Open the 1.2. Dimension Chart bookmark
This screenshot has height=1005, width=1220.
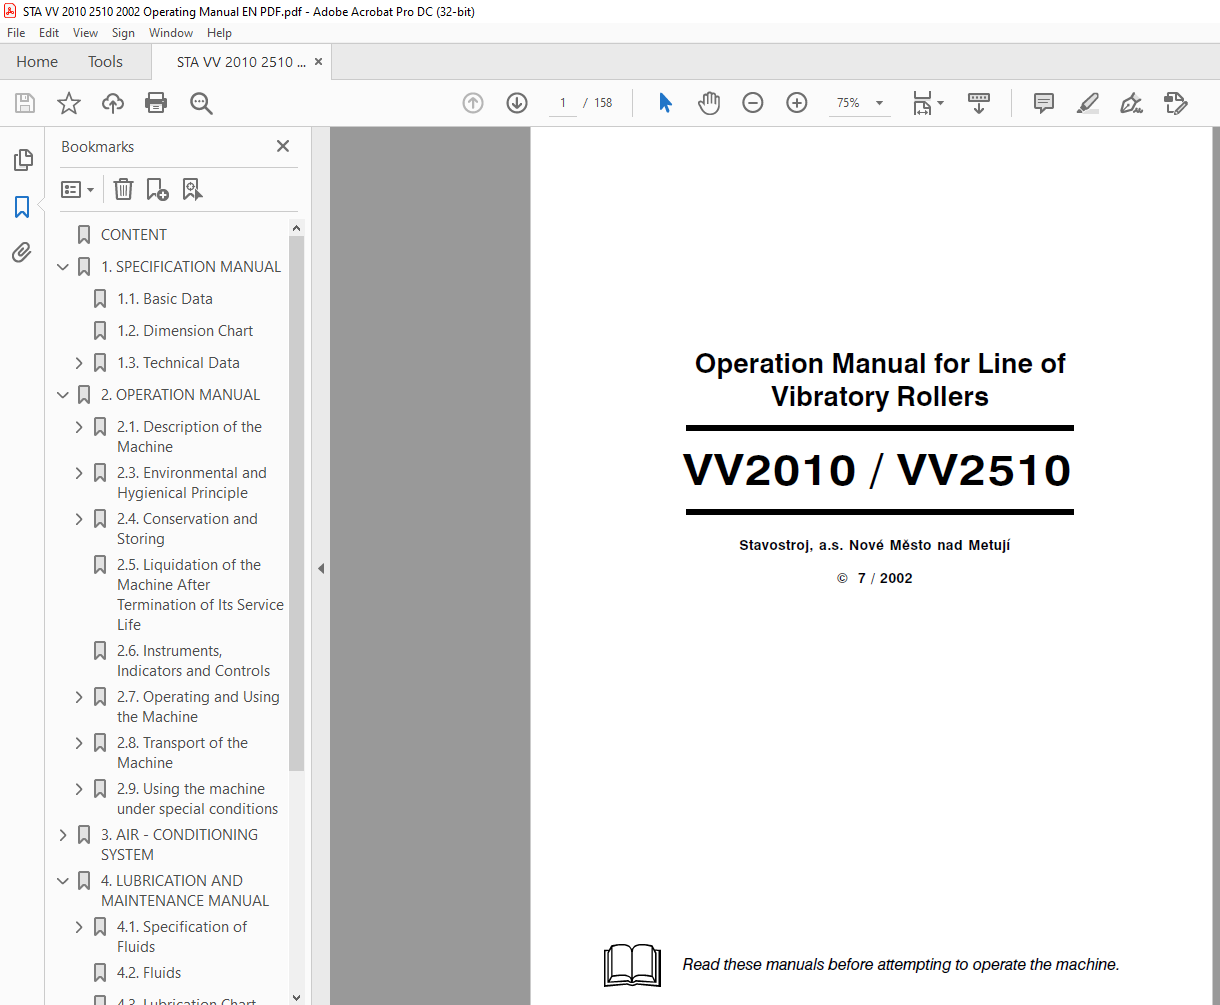click(x=185, y=331)
